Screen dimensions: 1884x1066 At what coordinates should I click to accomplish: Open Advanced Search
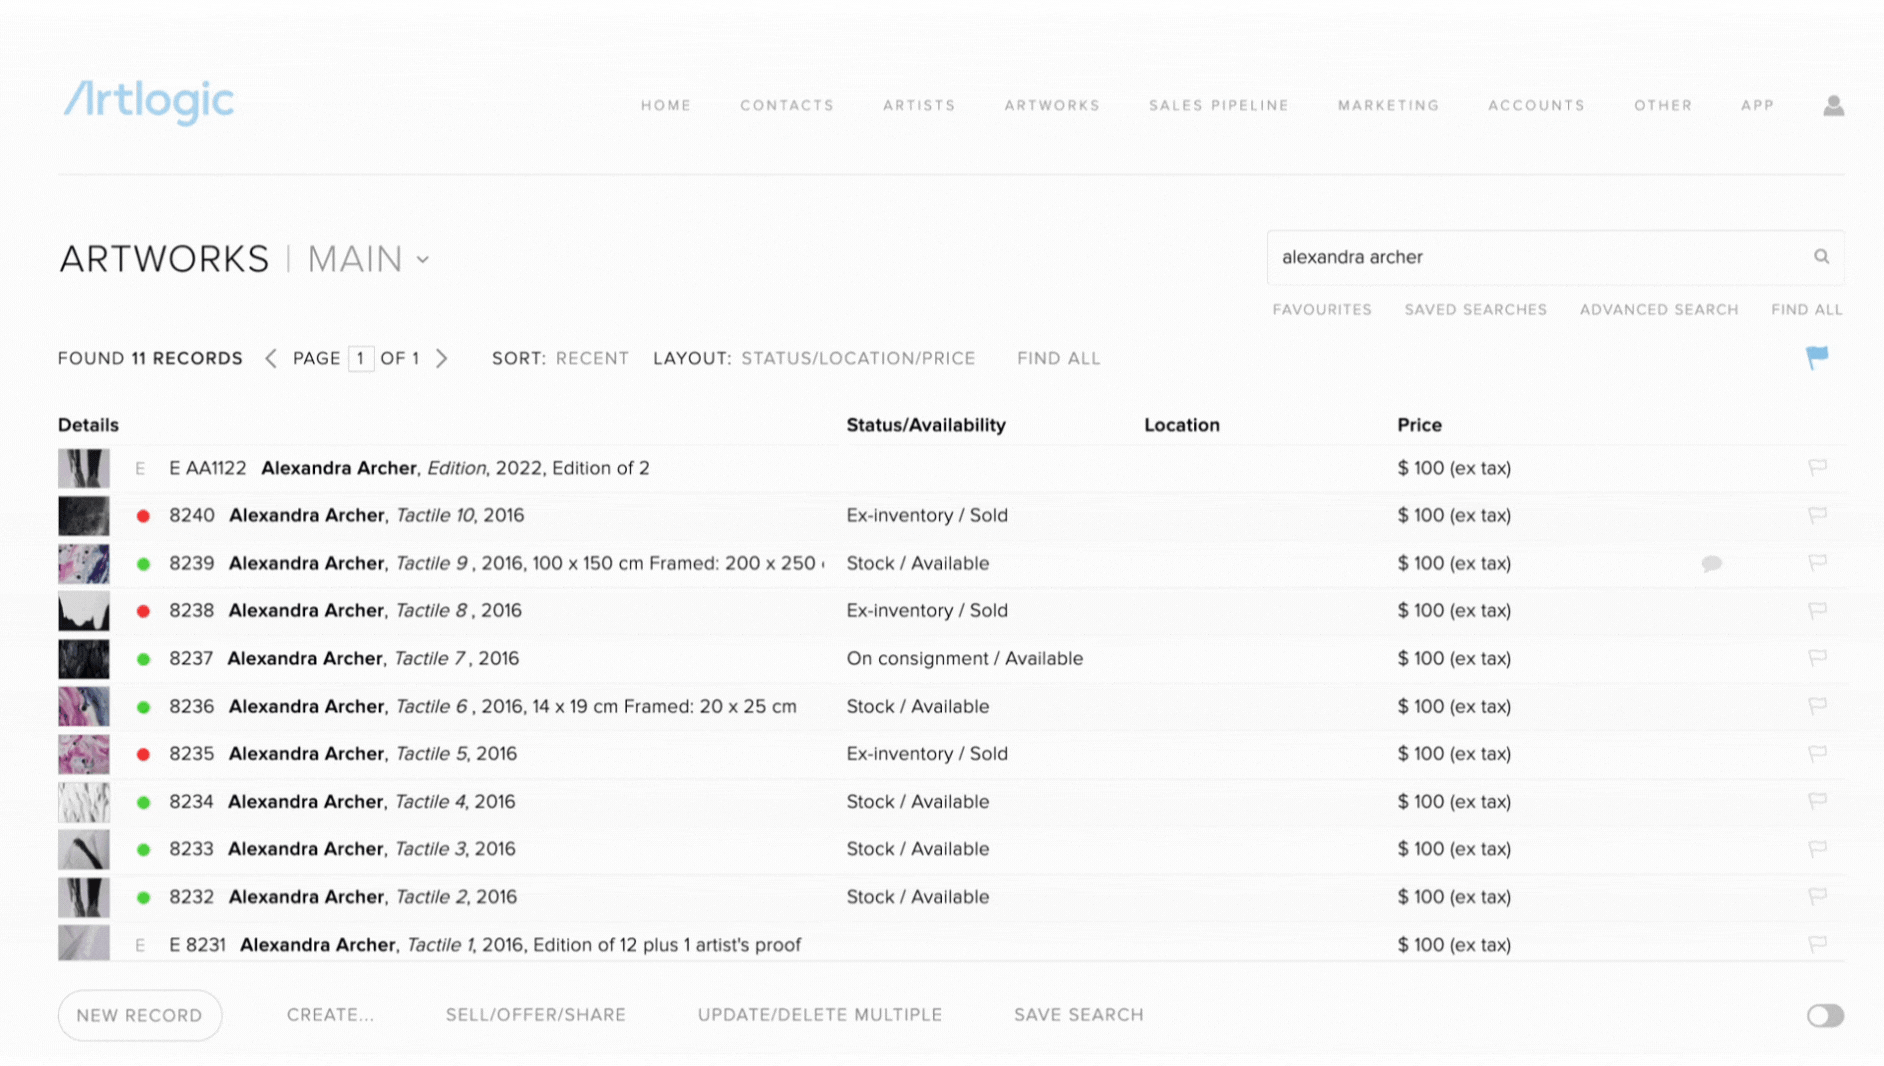(x=1658, y=310)
